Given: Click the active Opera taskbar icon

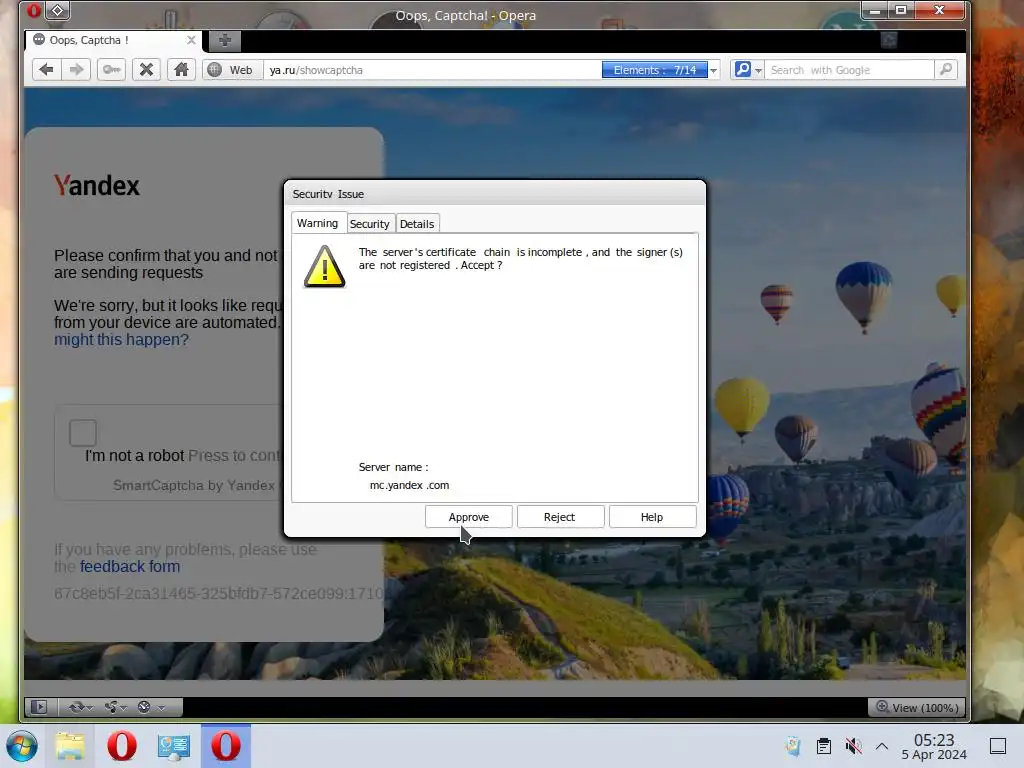Looking at the screenshot, I should [x=226, y=746].
